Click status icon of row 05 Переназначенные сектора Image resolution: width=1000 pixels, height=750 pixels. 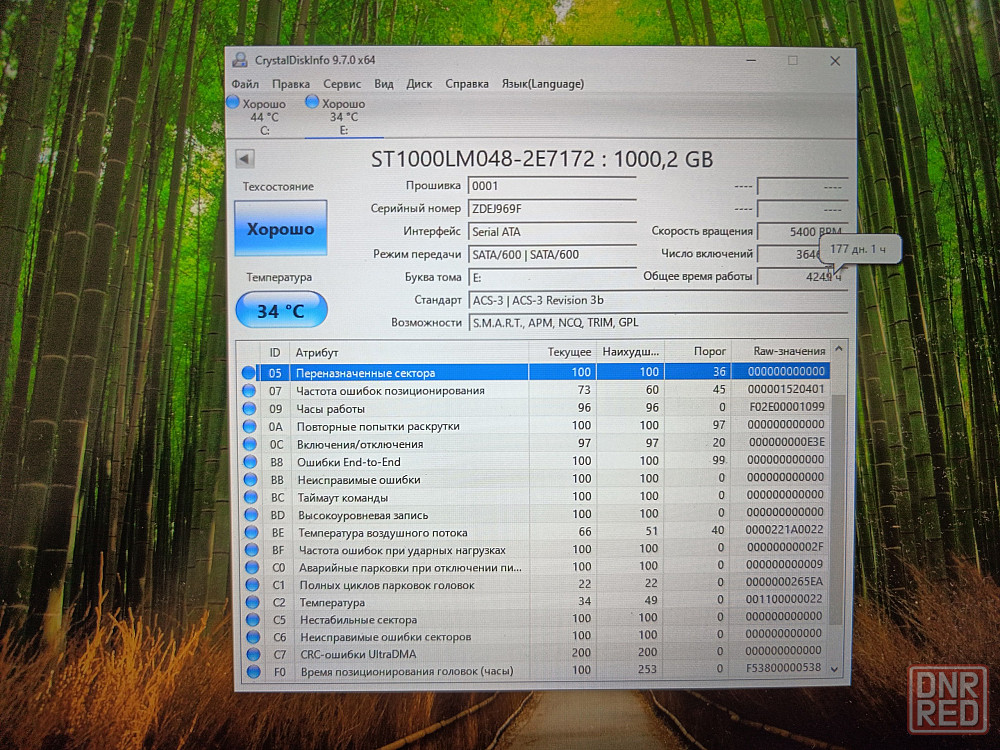248,373
